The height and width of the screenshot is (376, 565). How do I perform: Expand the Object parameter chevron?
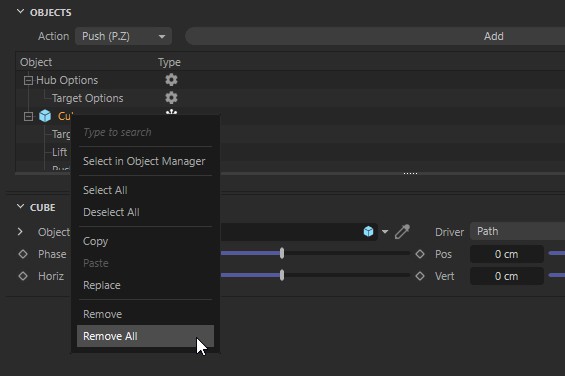(20, 232)
